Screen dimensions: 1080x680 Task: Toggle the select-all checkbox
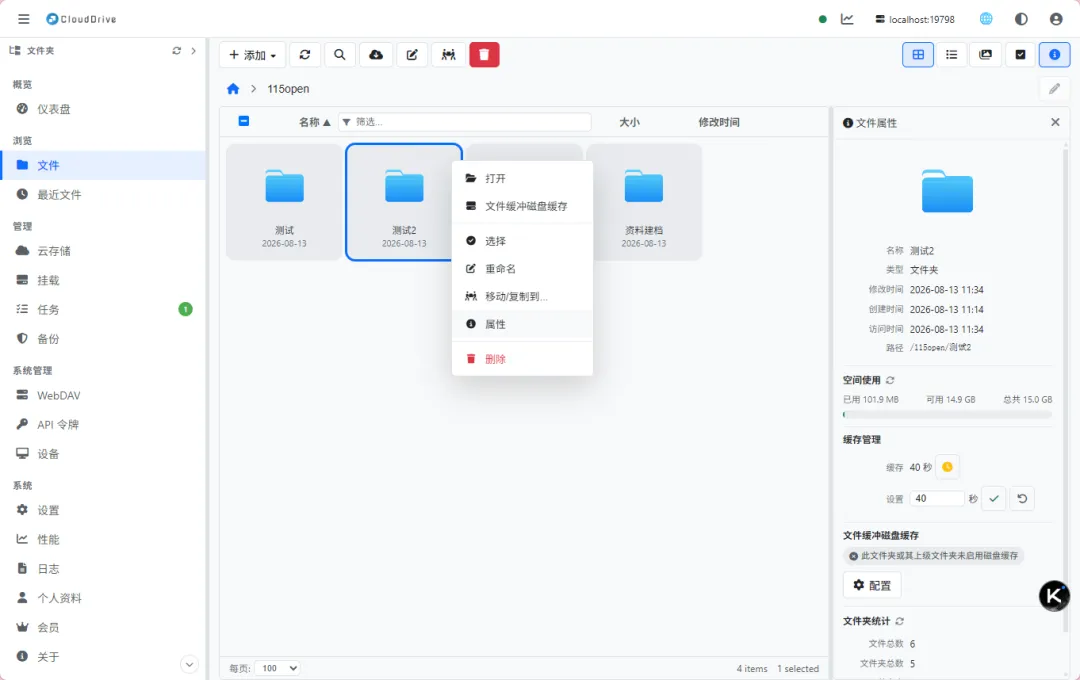(x=244, y=121)
